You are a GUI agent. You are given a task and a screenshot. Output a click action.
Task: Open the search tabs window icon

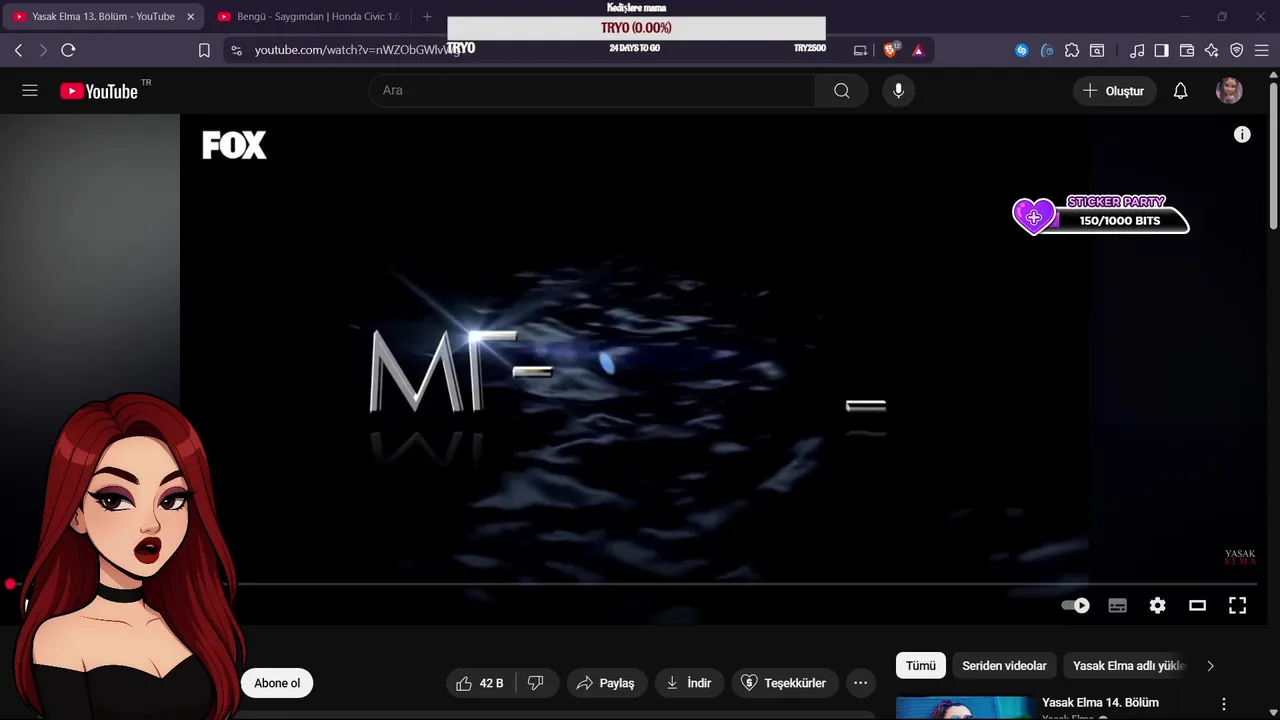(1097, 50)
